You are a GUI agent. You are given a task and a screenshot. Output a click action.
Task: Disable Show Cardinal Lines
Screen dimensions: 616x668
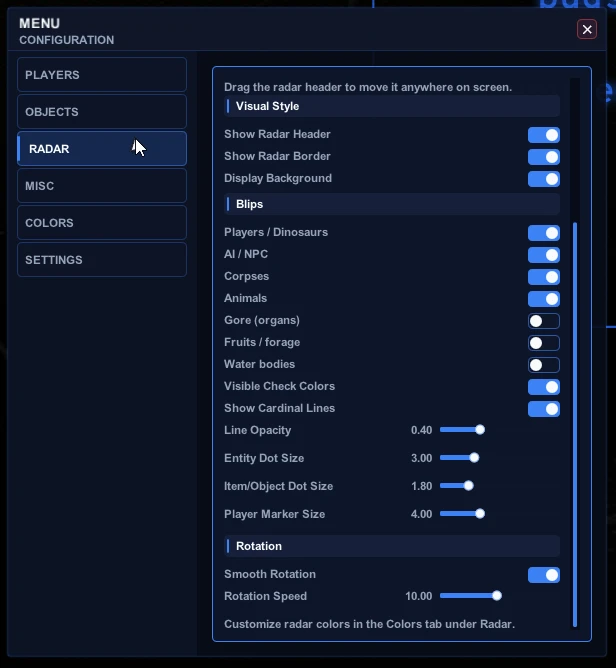pyautogui.click(x=544, y=409)
